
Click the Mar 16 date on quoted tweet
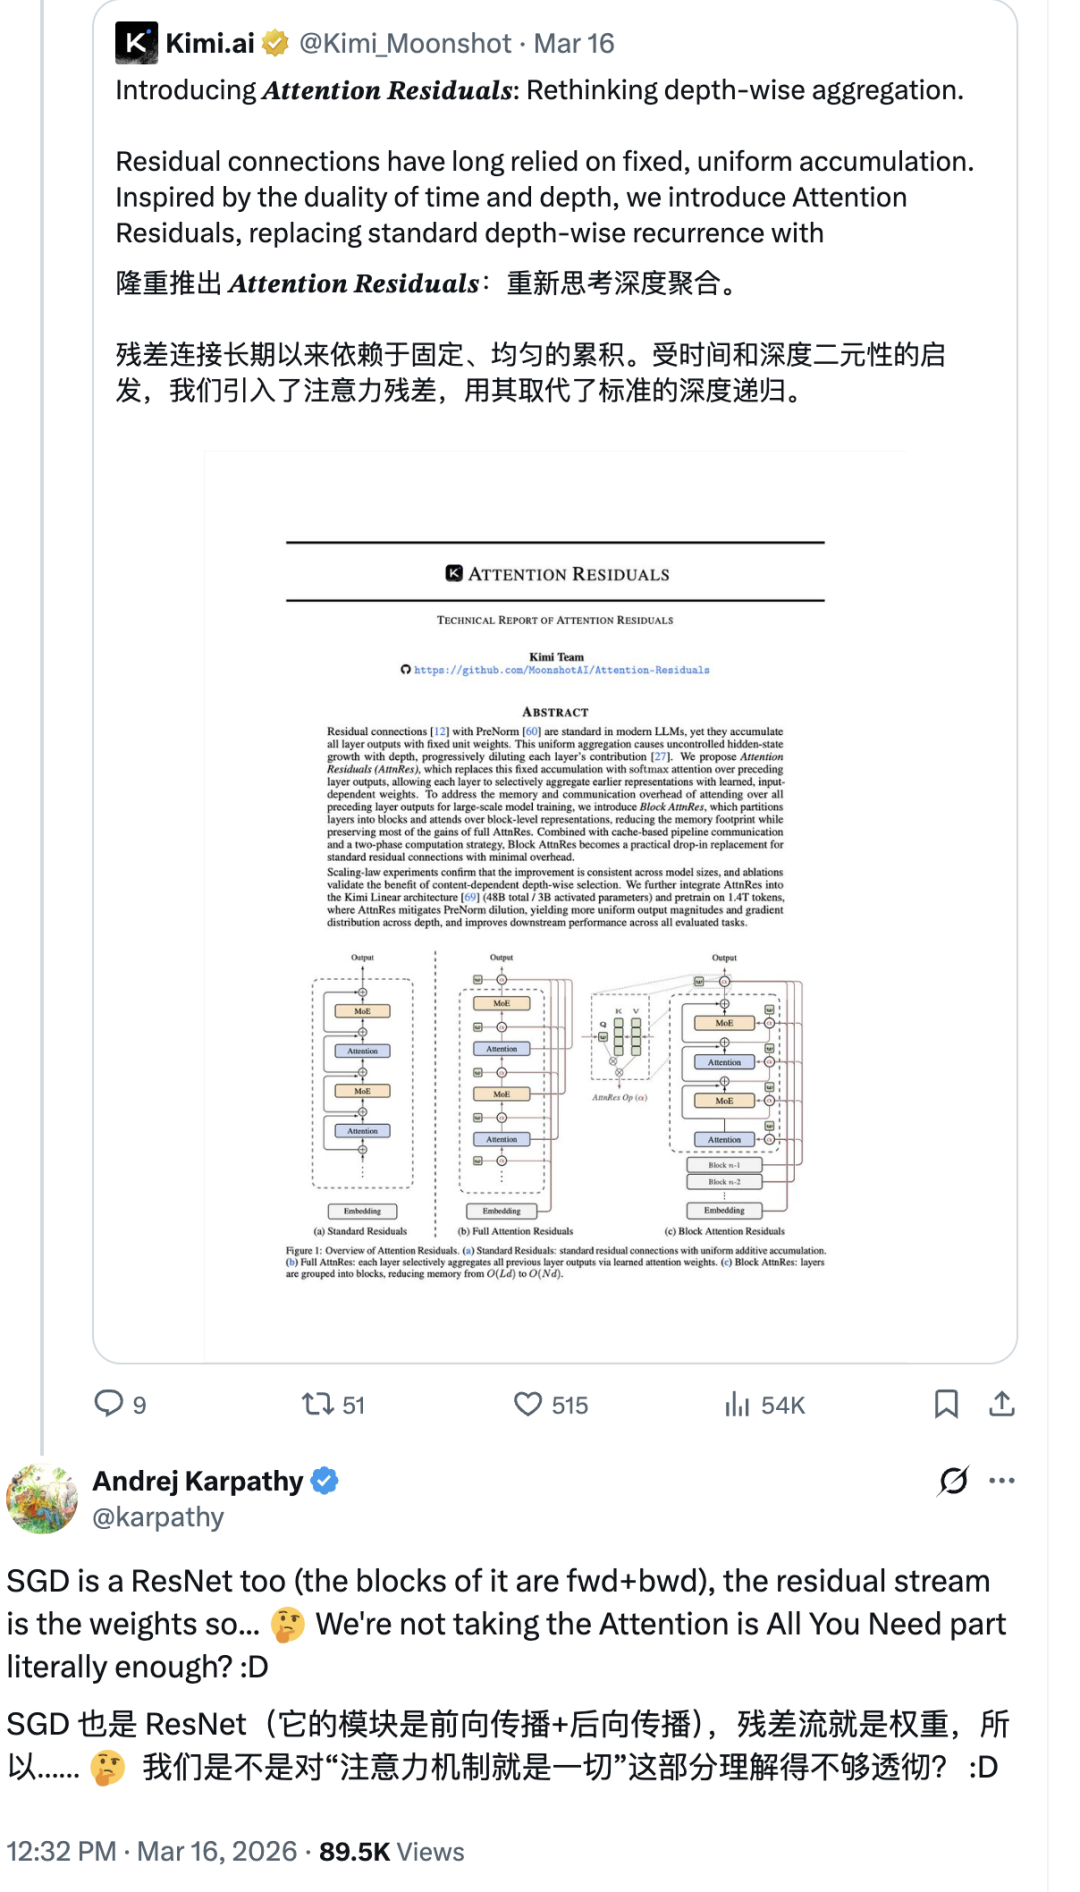click(x=574, y=43)
